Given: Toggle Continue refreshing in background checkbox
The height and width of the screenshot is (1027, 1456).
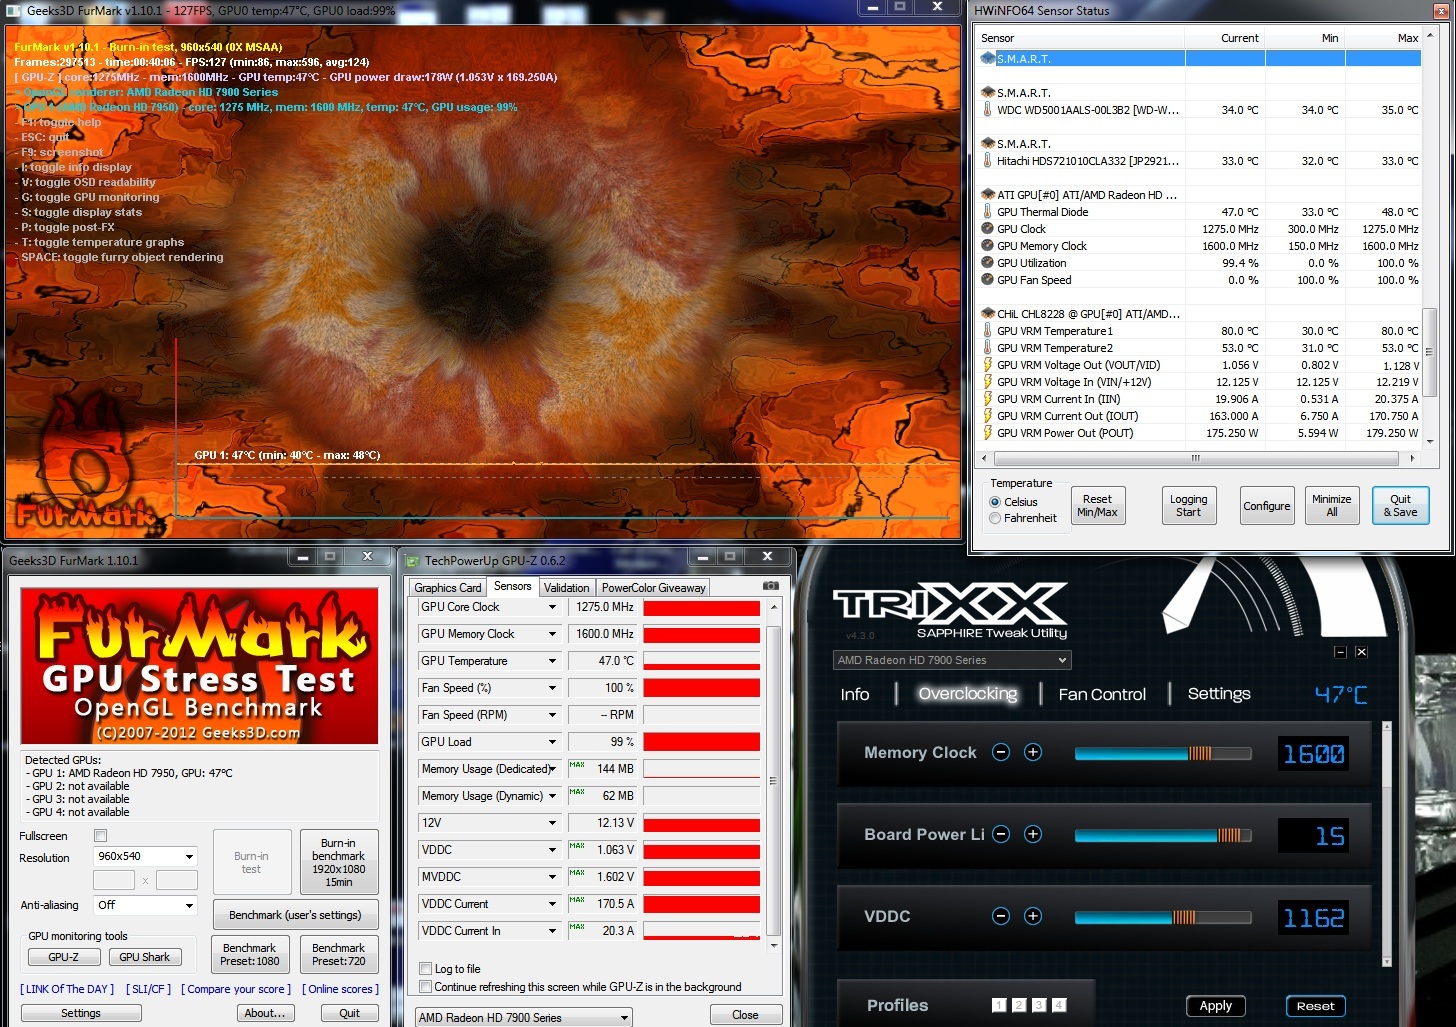Looking at the screenshot, I should (426, 987).
